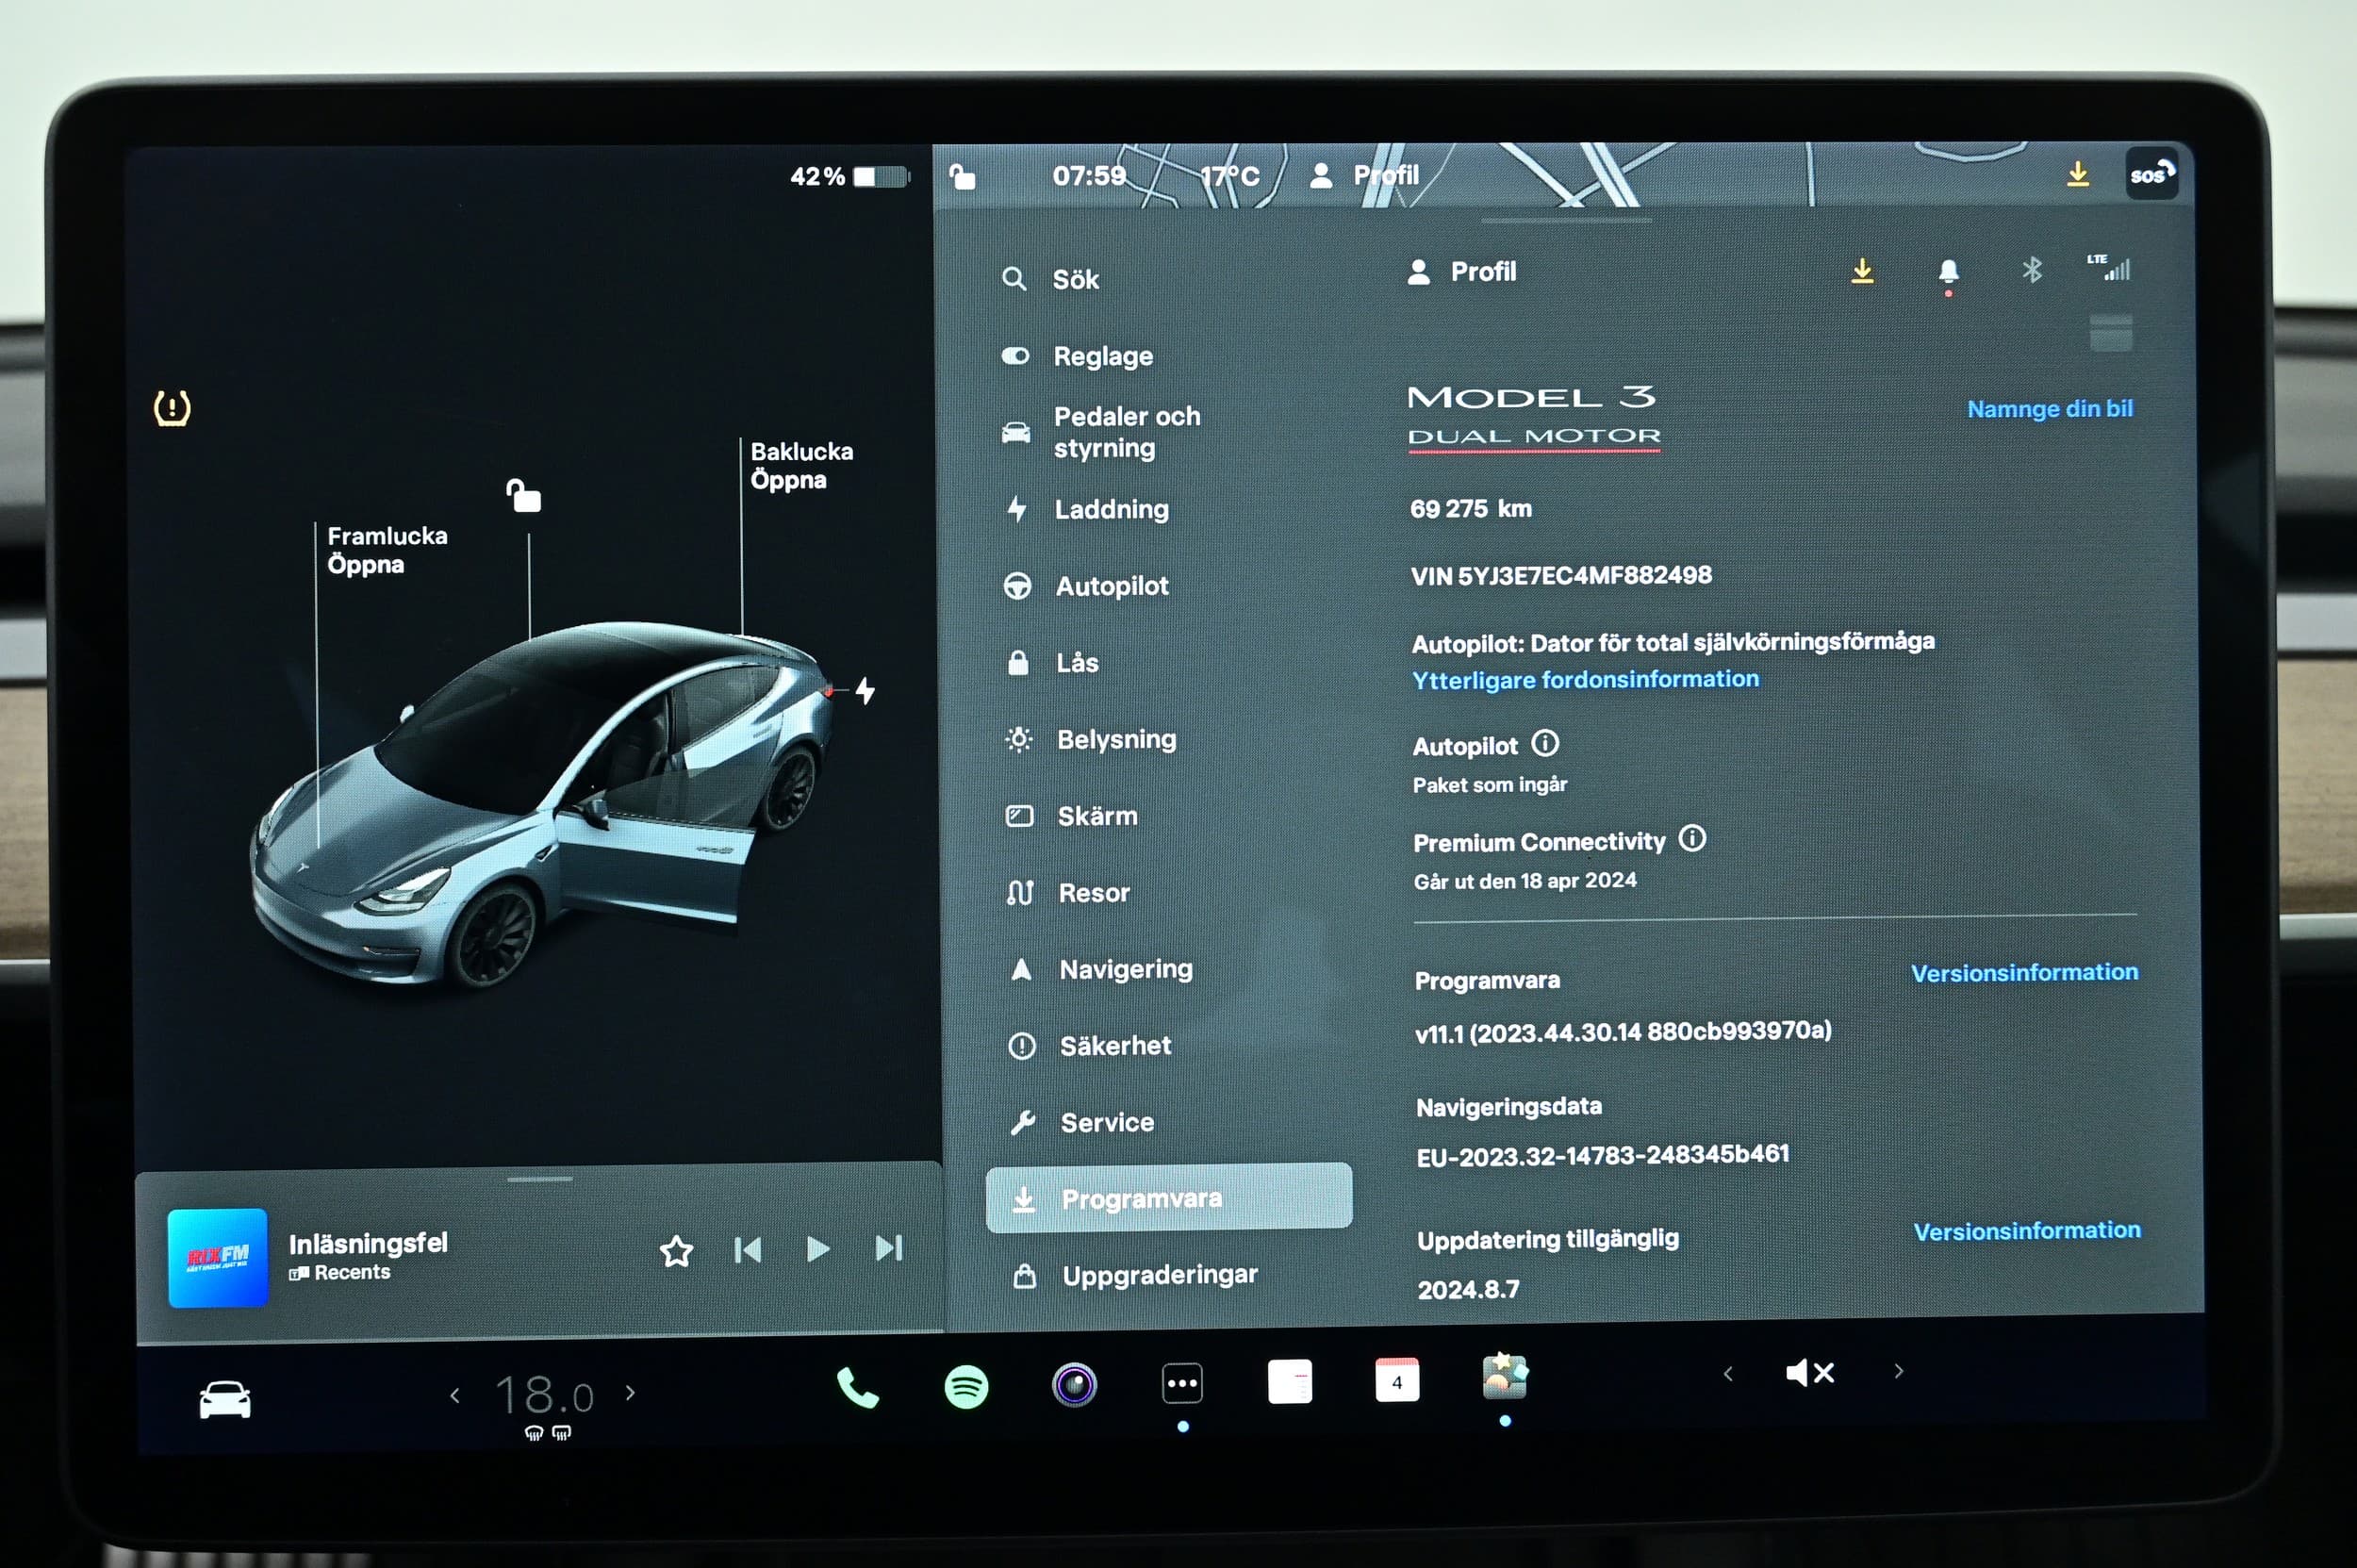Tap the media player drag handle
This screenshot has height=1568, width=2357.
pyautogui.click(x=540, y=1179)
